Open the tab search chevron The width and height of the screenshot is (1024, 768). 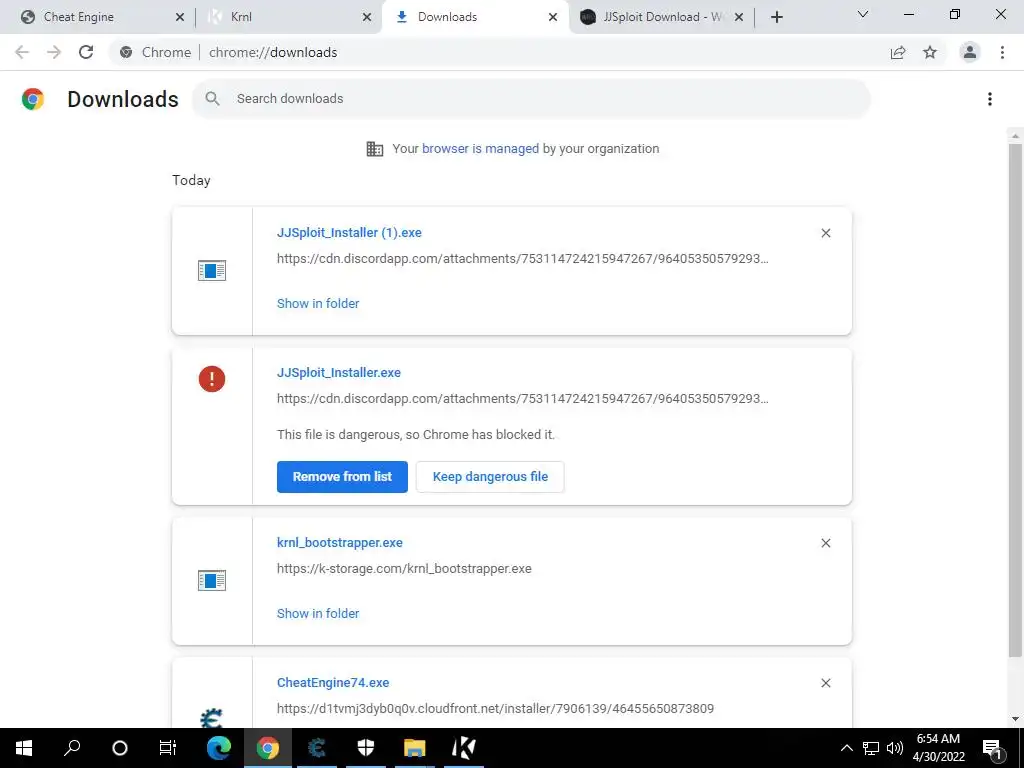[863, 14]
